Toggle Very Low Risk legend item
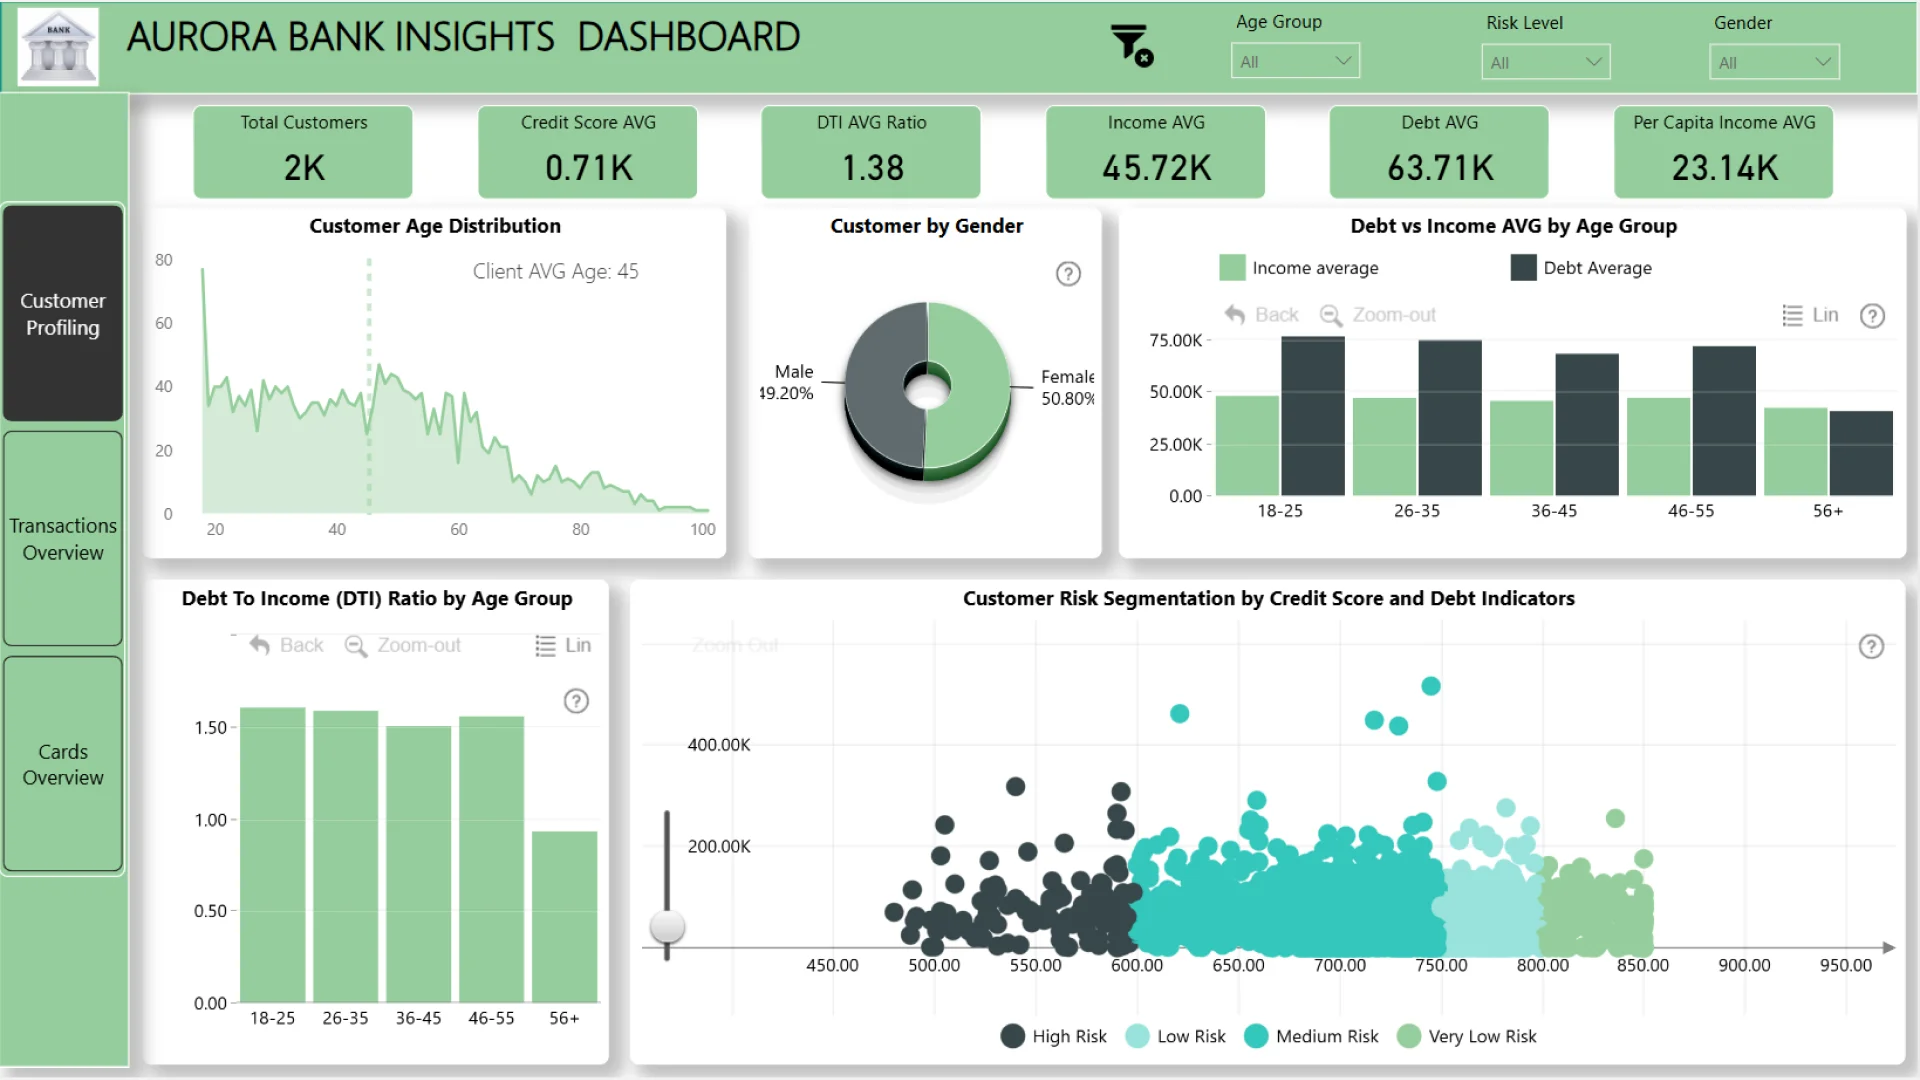 tap(1467, 1036)
